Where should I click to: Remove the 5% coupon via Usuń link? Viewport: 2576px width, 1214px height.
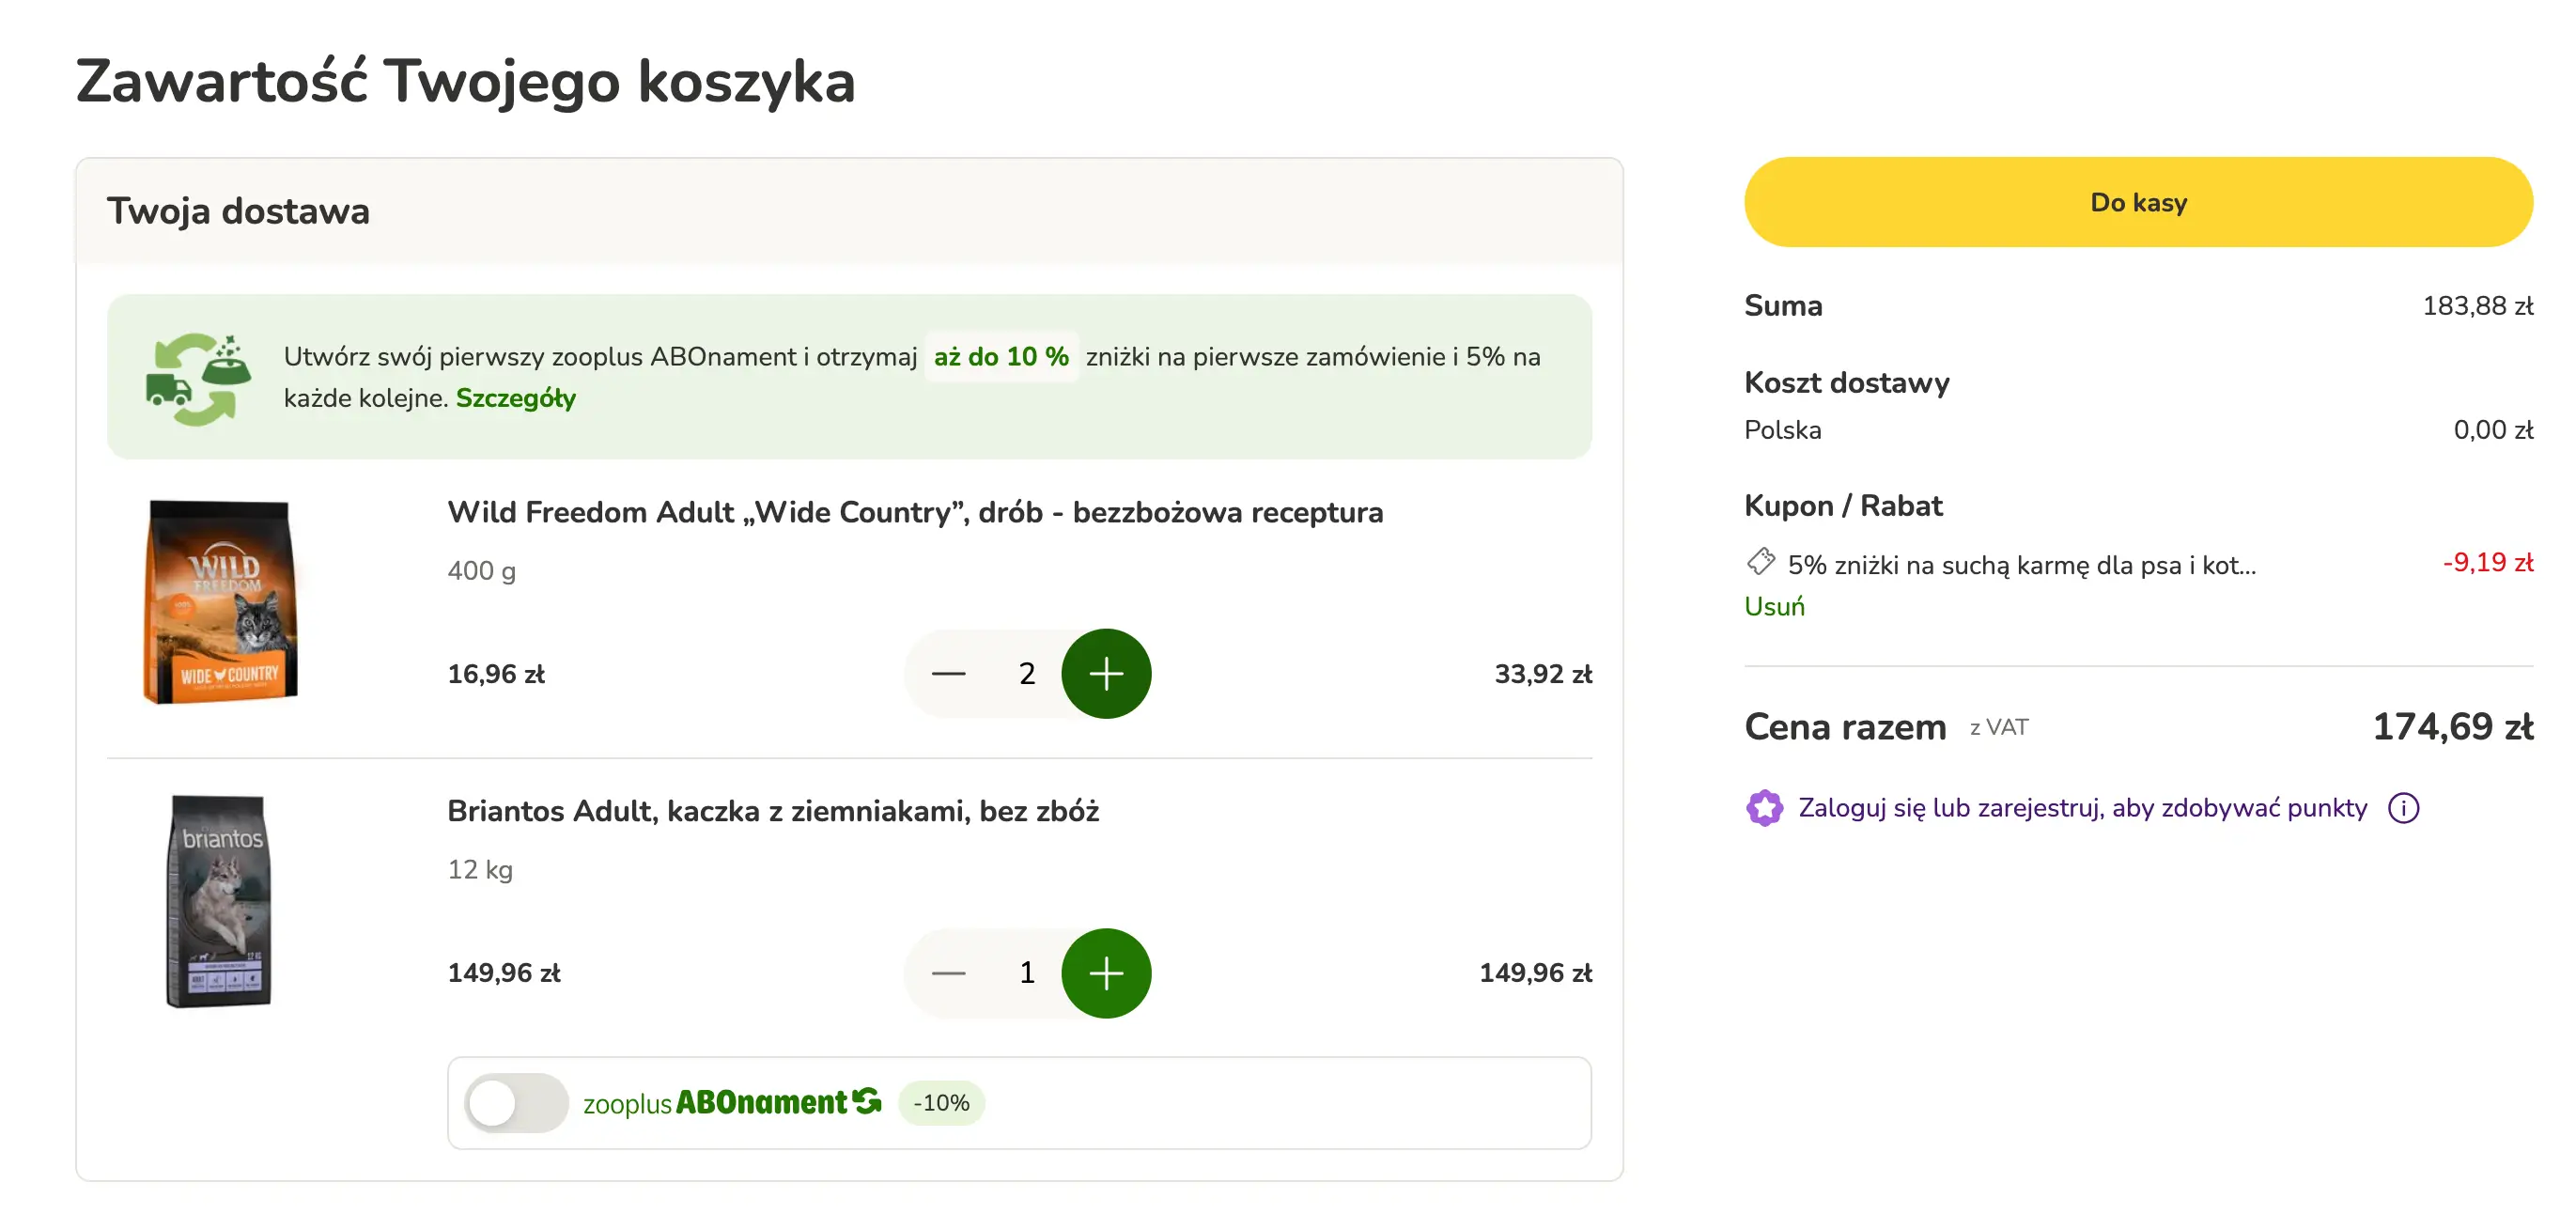(x=1774, y=606)
